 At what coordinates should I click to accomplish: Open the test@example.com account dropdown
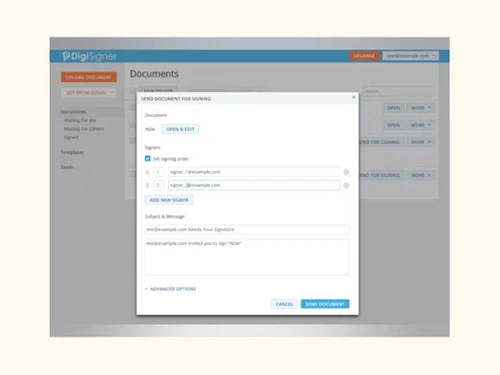point(410,56)
